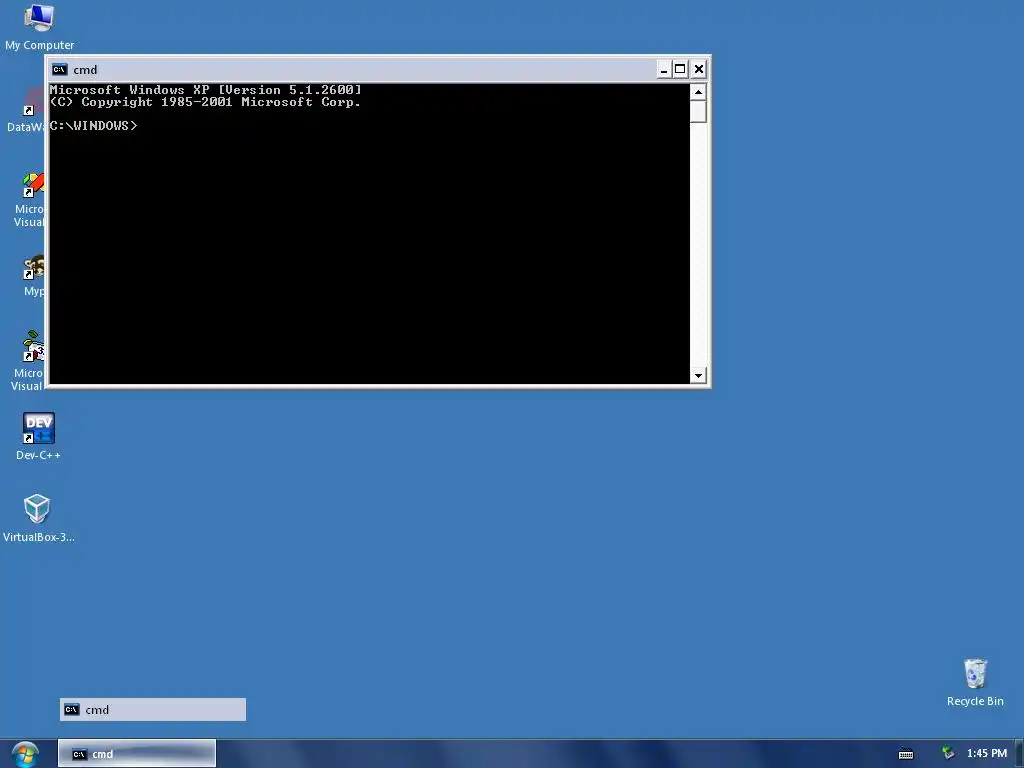Click the network tray icon beside clock
Viewport: 1024px width, 768px height.
(948, 754)
